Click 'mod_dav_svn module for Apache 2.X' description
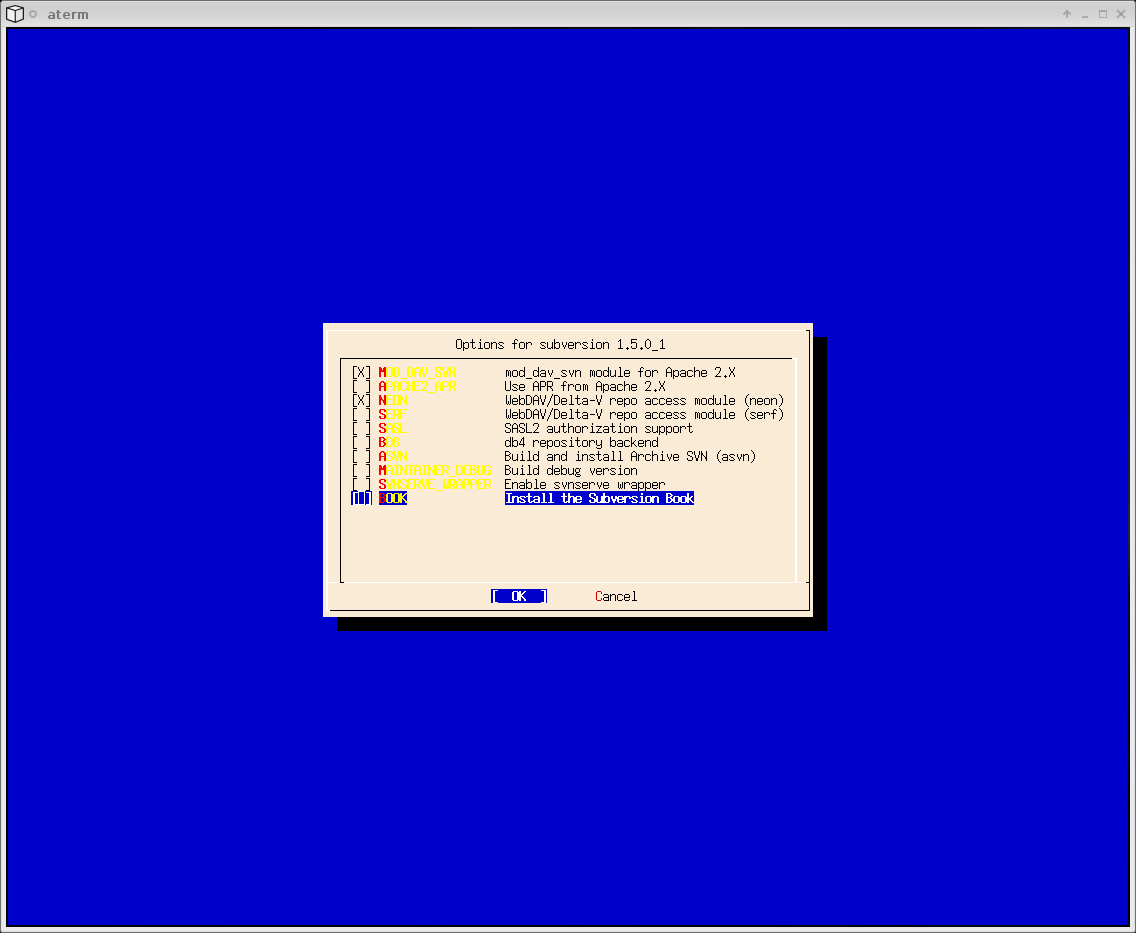Viewport: 1136px width, 933px height. click(x=620, y=372)
